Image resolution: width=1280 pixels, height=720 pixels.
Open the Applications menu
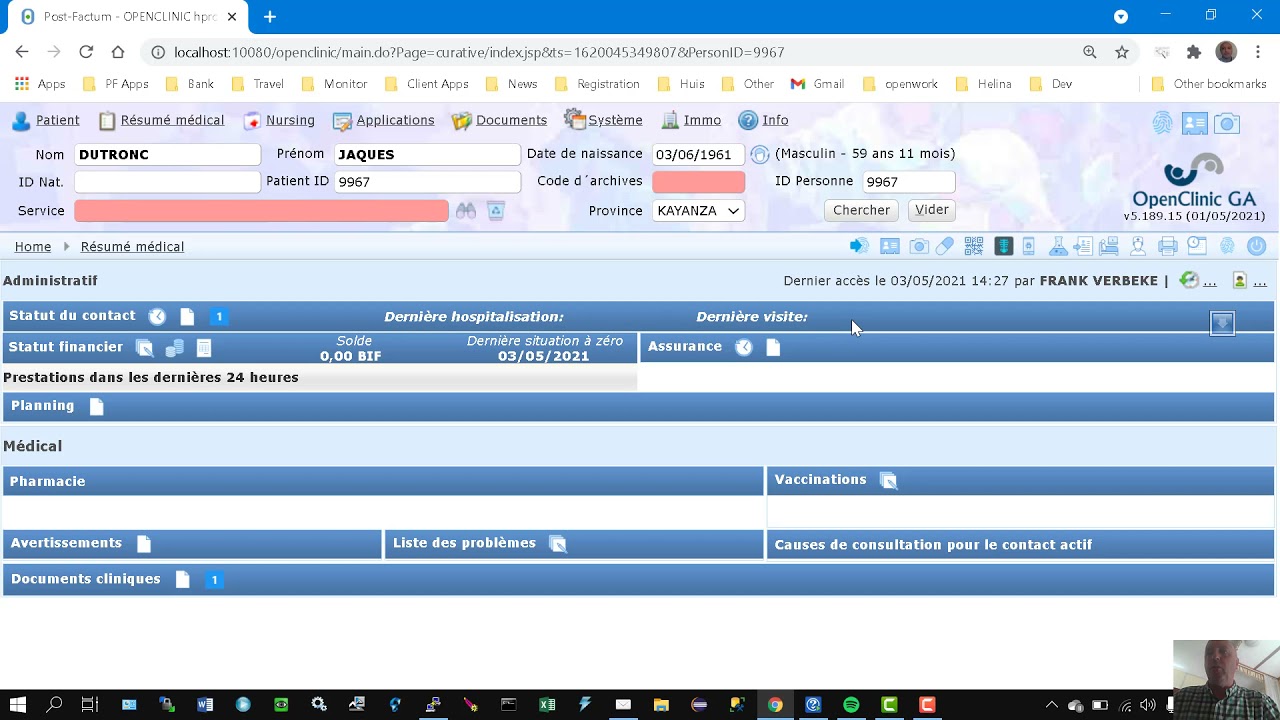click(x=384, y=120)
